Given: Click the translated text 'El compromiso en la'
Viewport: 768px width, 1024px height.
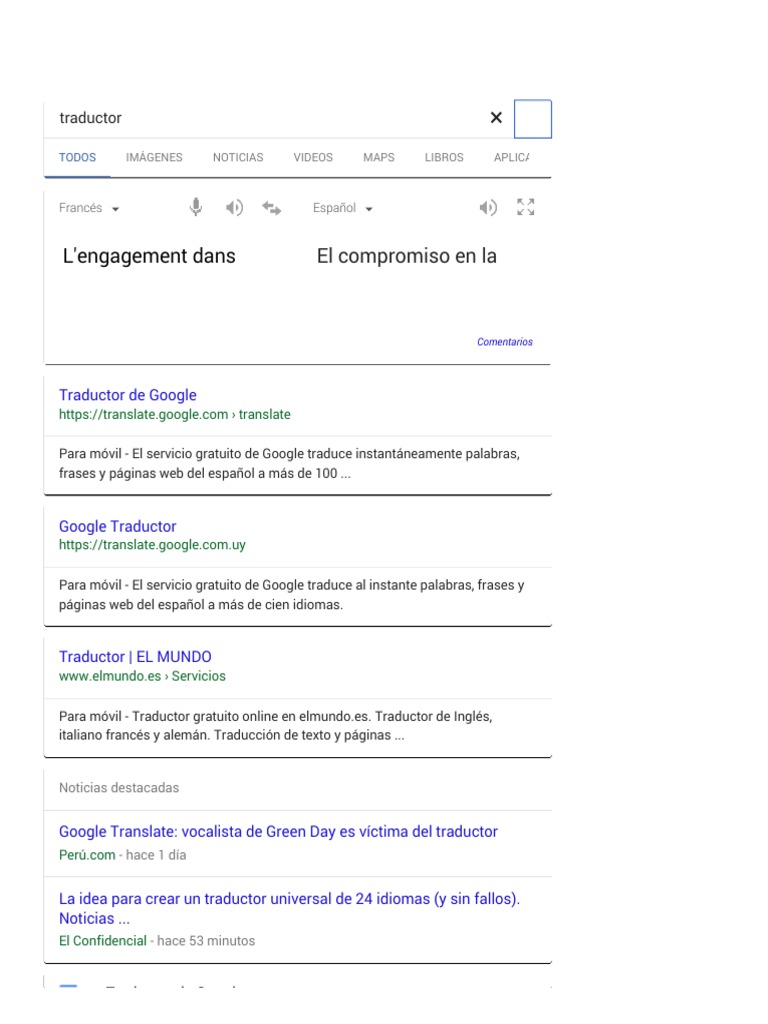Looking at the screenshot, I should tap(406, 256).
